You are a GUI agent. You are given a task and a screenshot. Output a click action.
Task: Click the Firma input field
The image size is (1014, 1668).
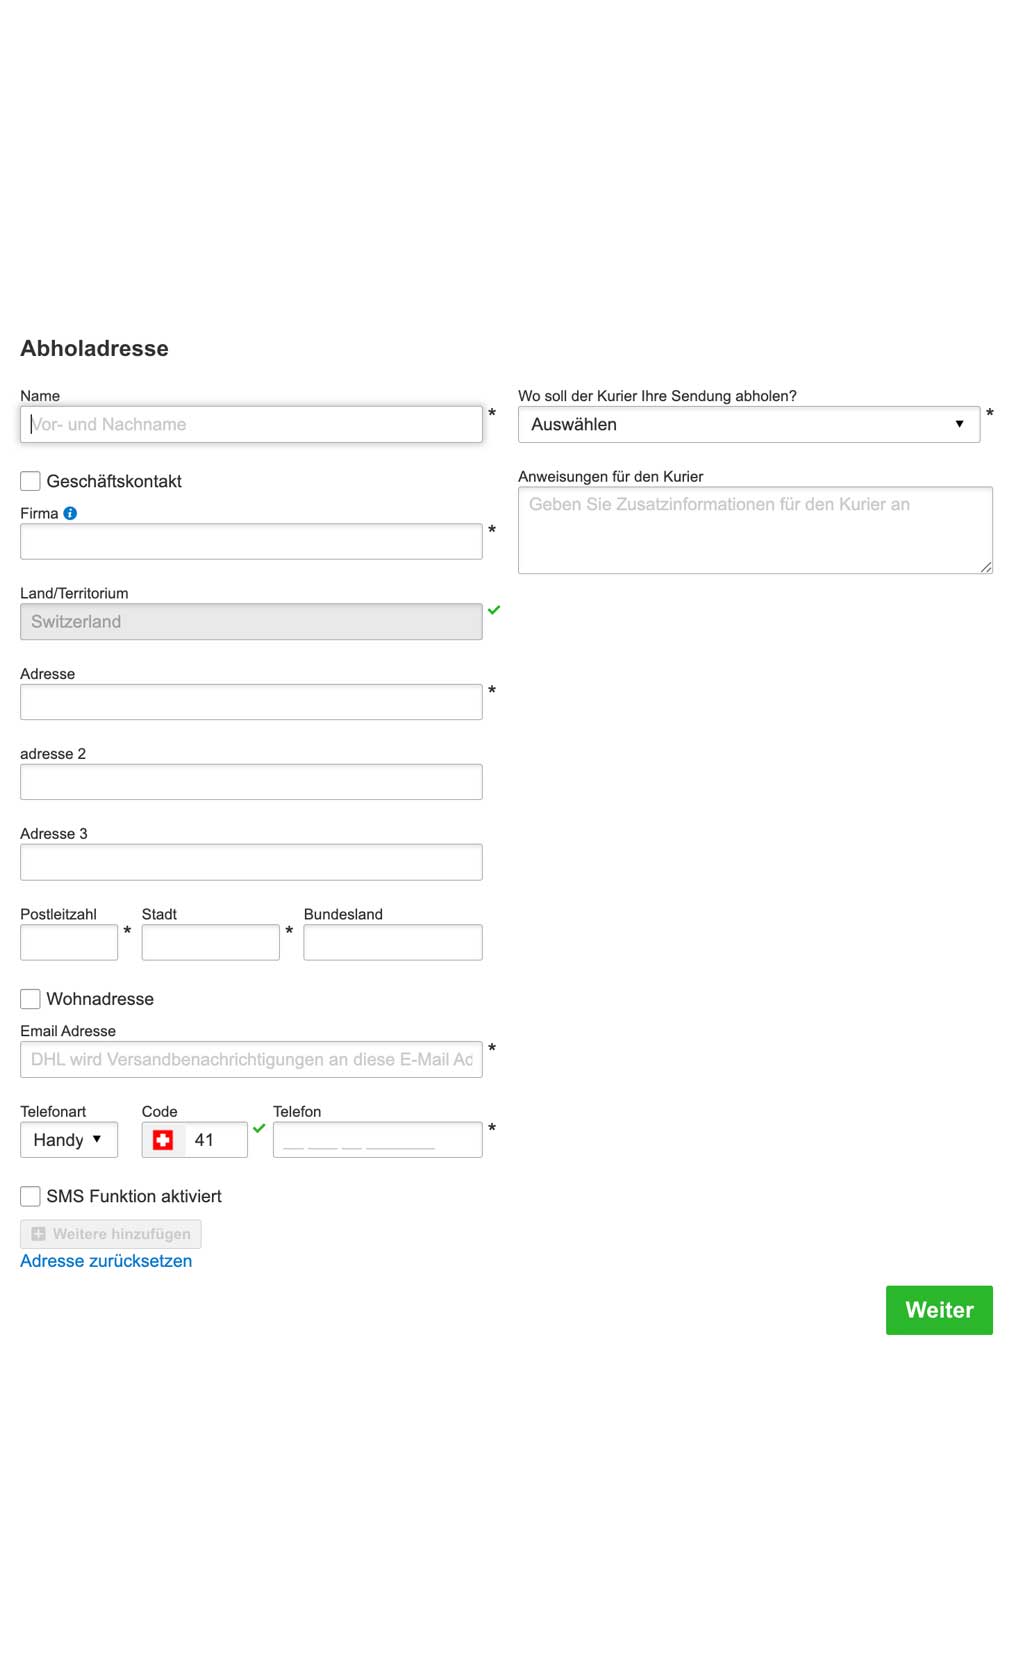(251, 541)
